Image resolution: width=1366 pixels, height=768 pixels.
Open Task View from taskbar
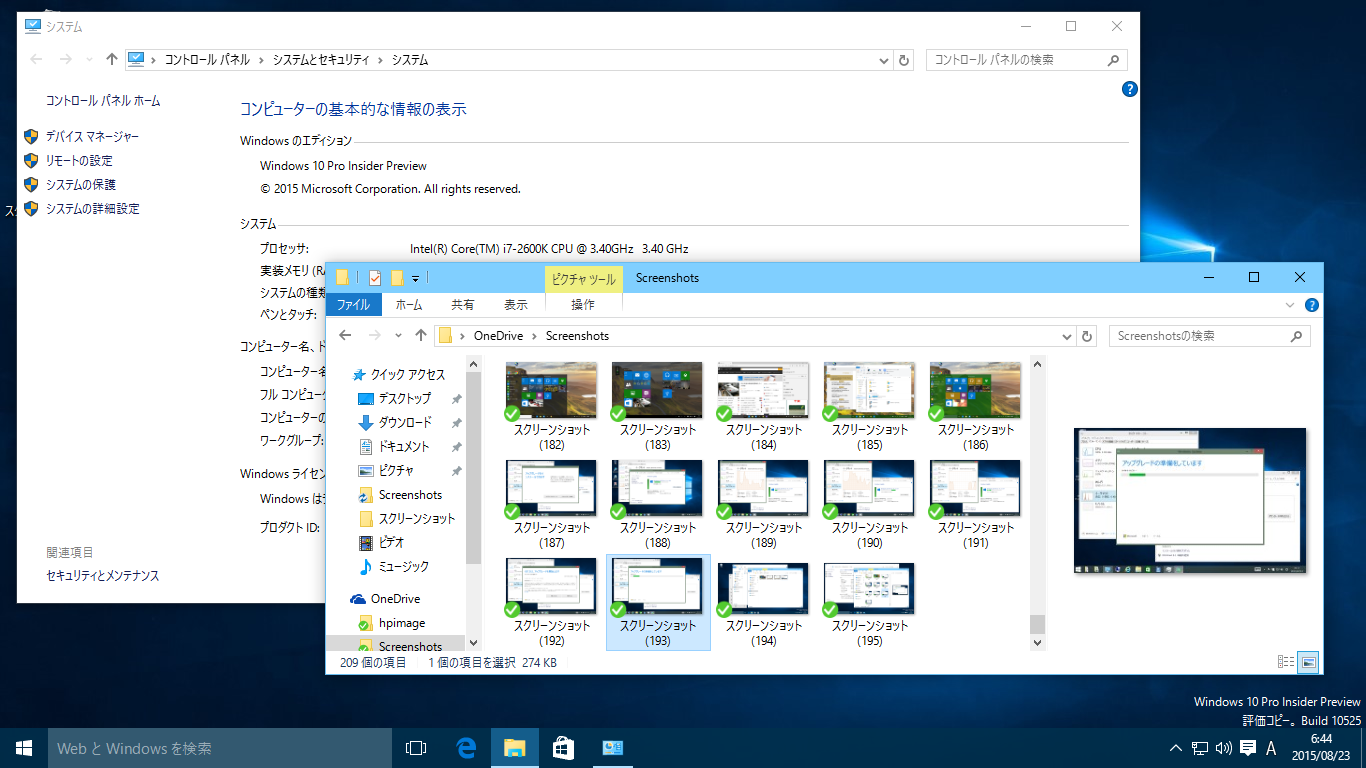click(416, 748)
